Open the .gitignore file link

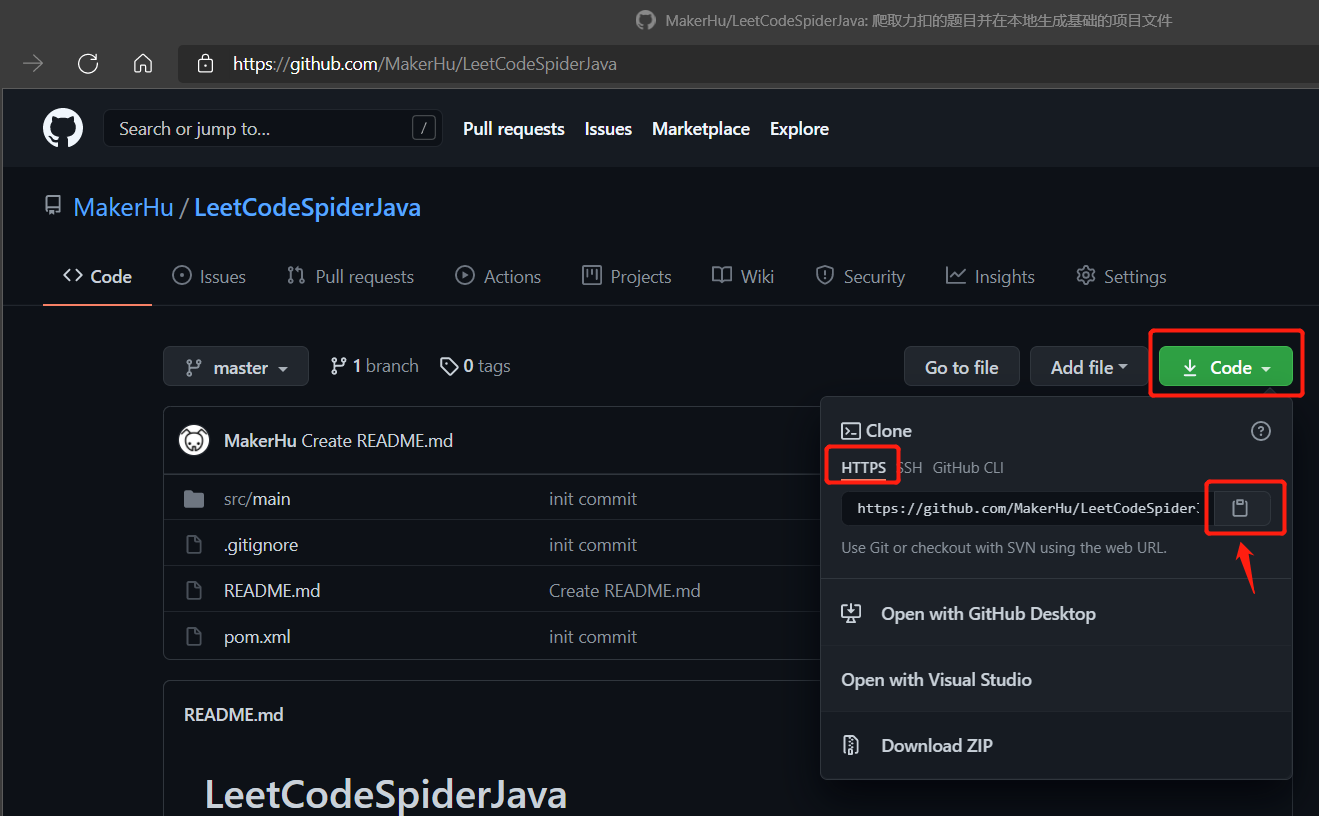261,545
